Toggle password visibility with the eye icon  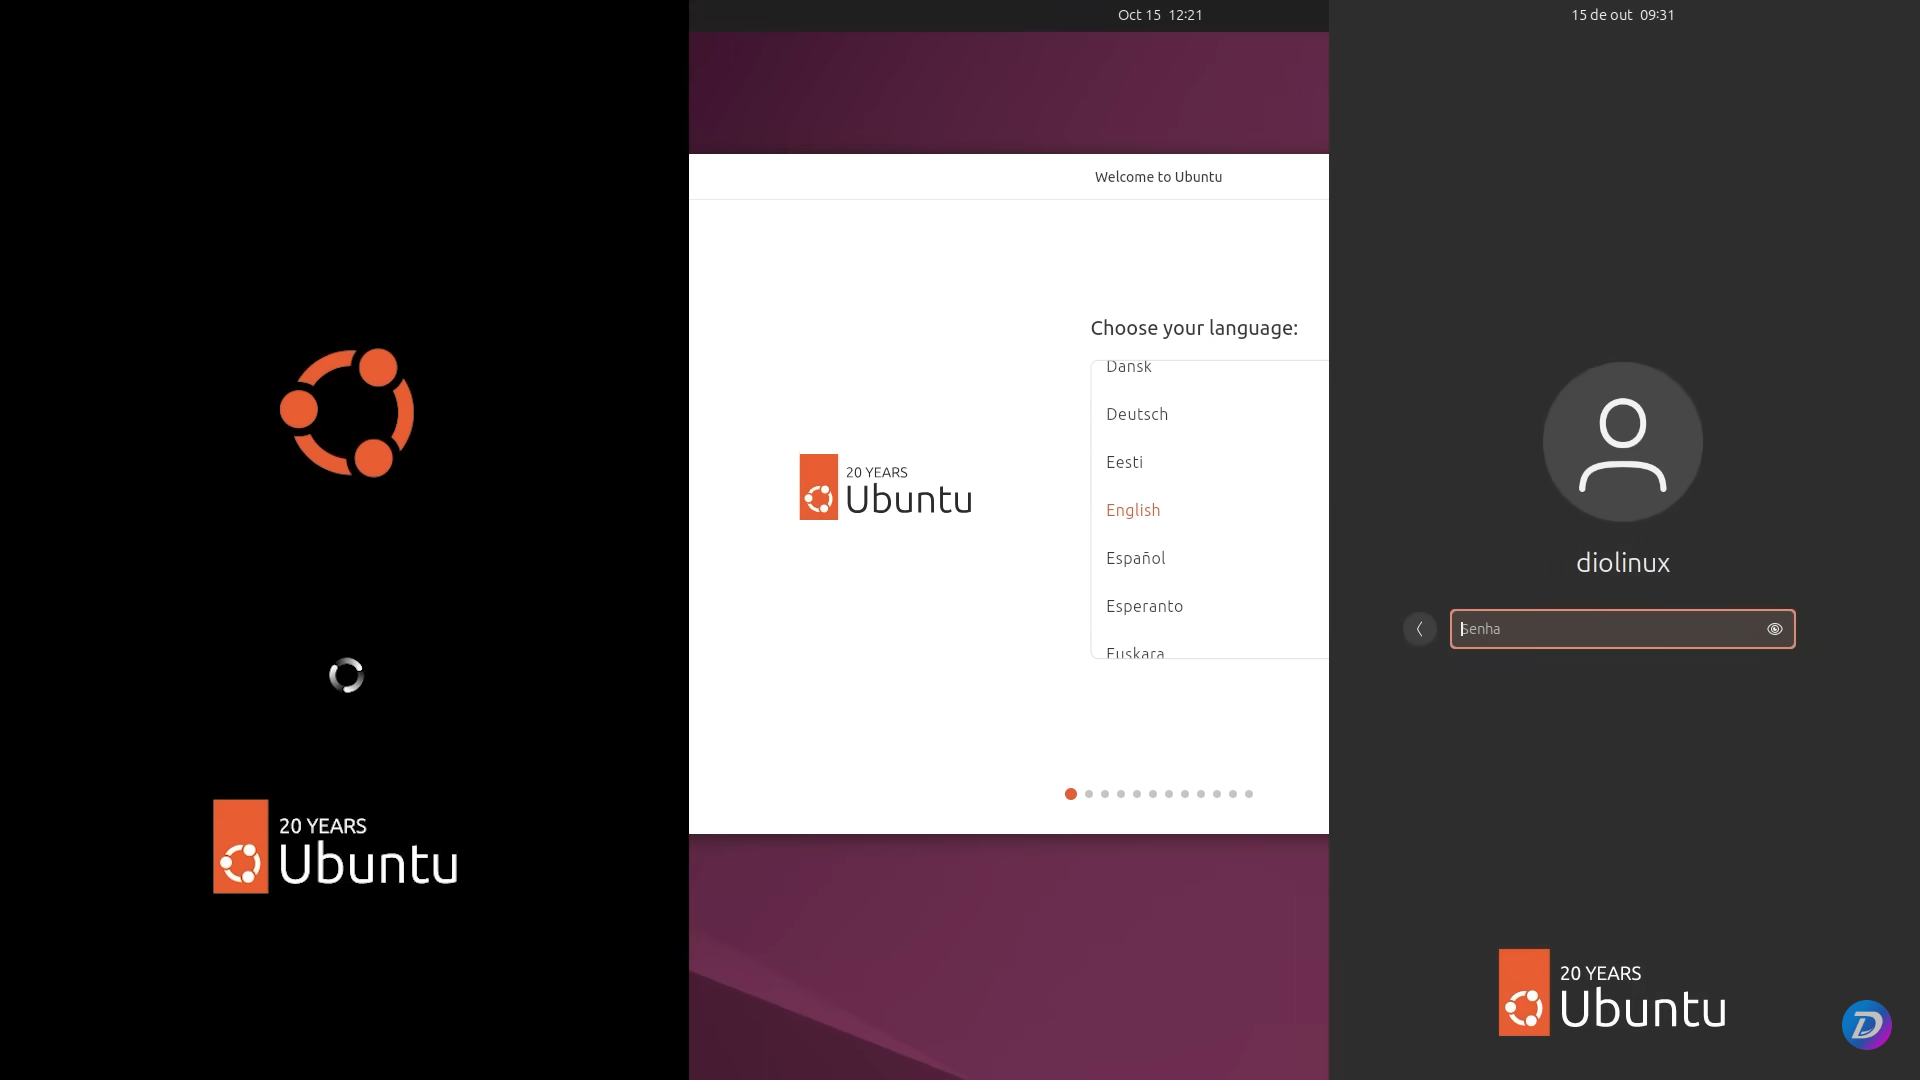[x=1775, y=629]
